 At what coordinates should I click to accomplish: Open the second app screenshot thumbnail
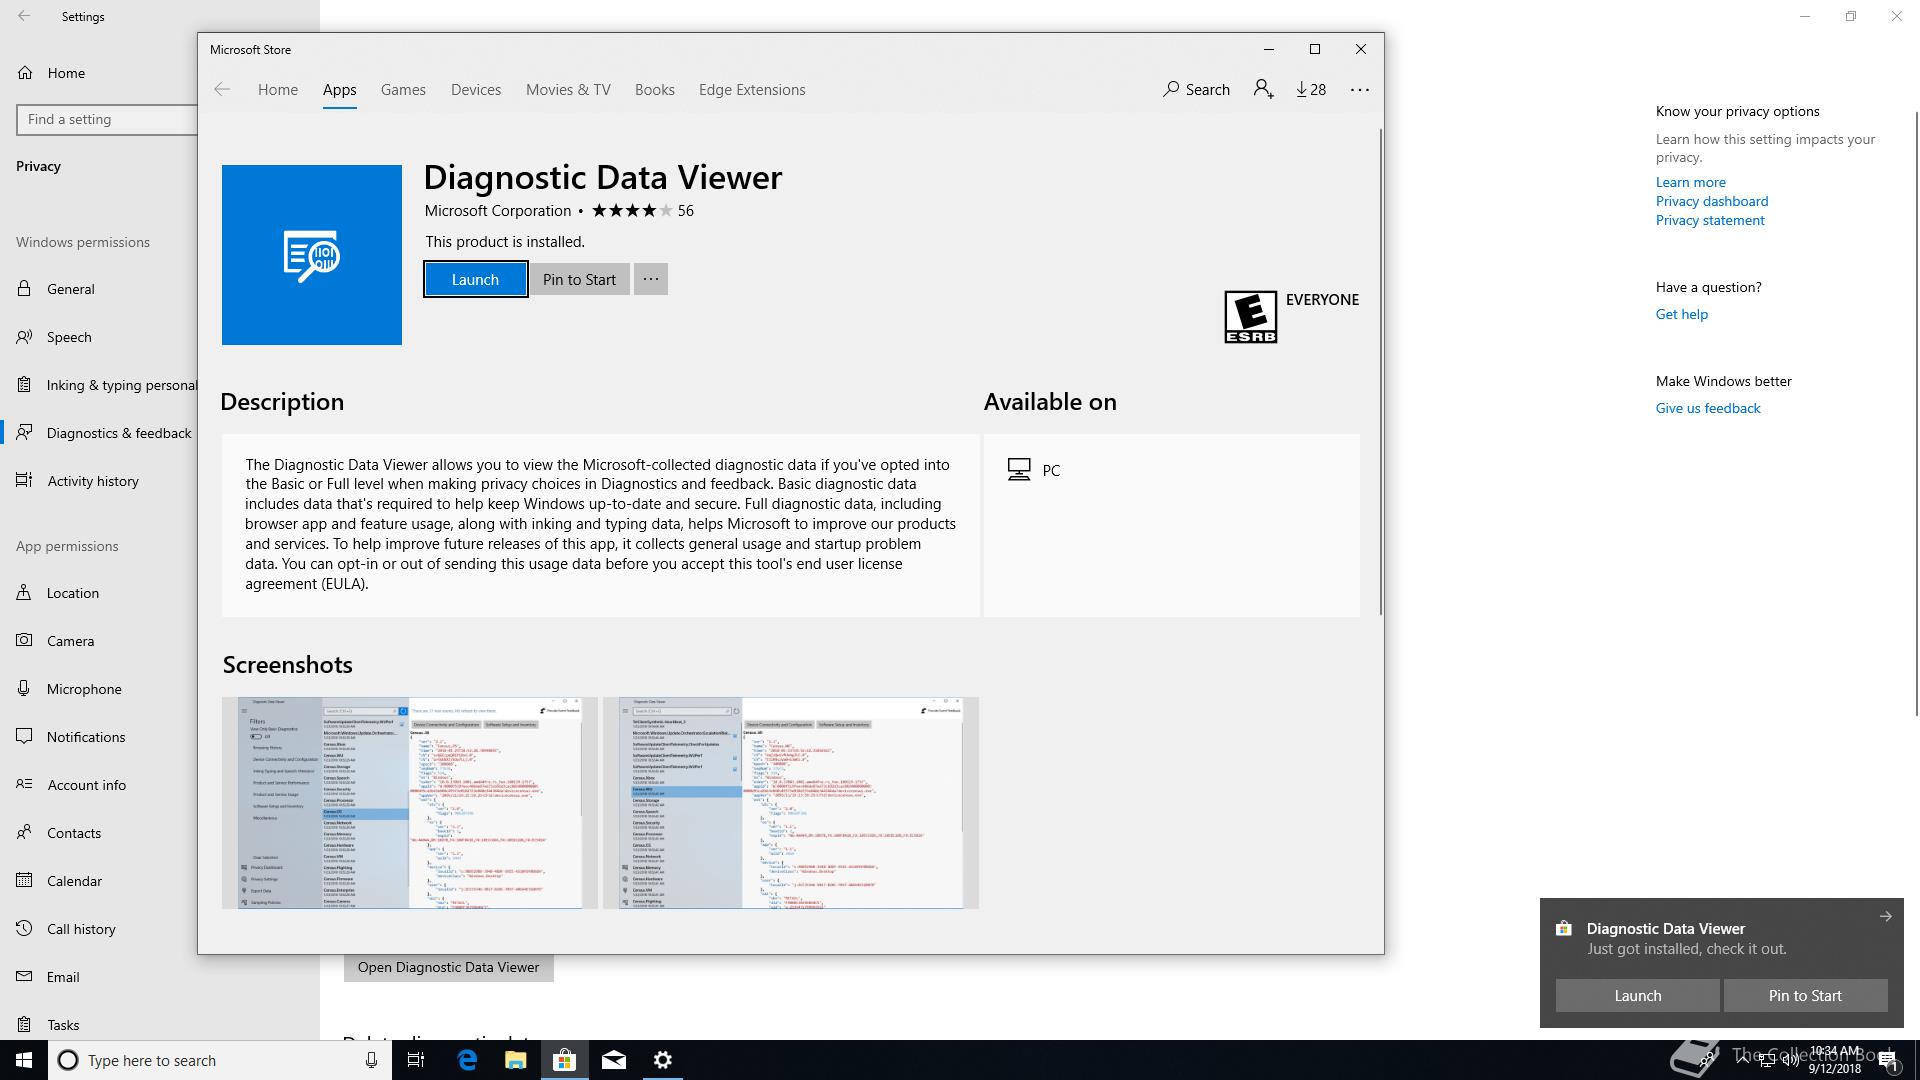point(791,803)
